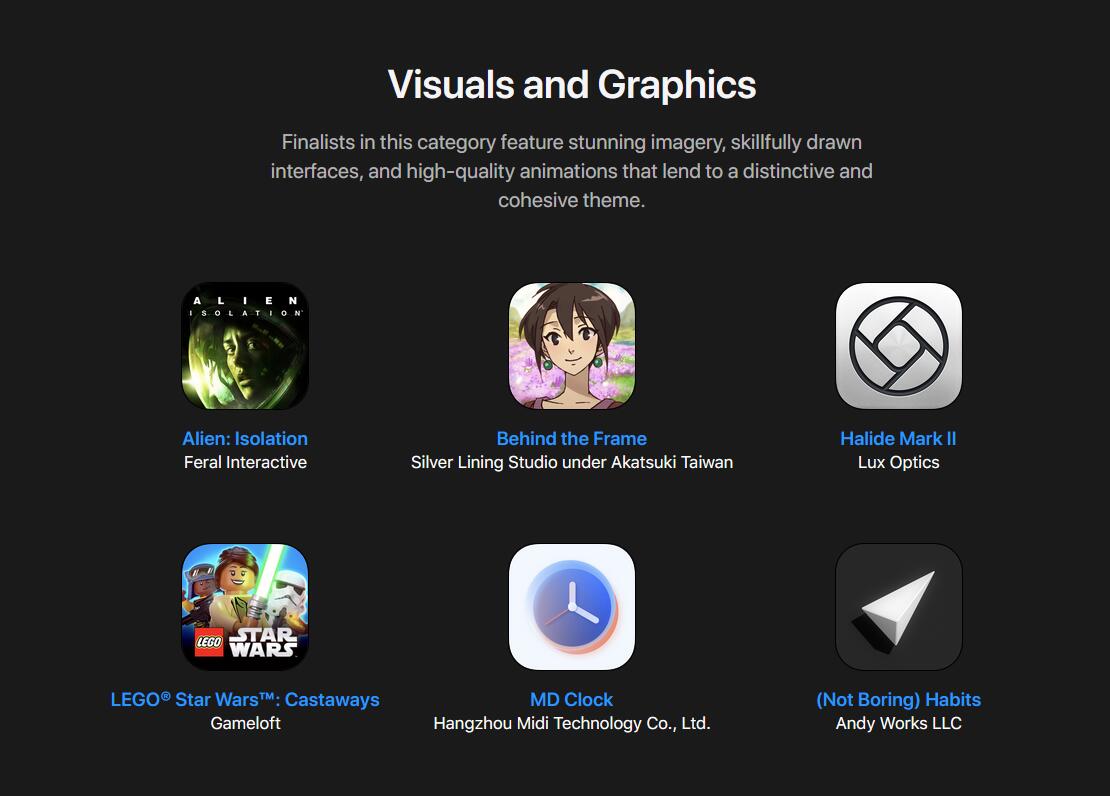The height and width of the screenshot is (796, 1110).
Task: Open the LEGO Star Wars game icon
Action: [245, 607]
